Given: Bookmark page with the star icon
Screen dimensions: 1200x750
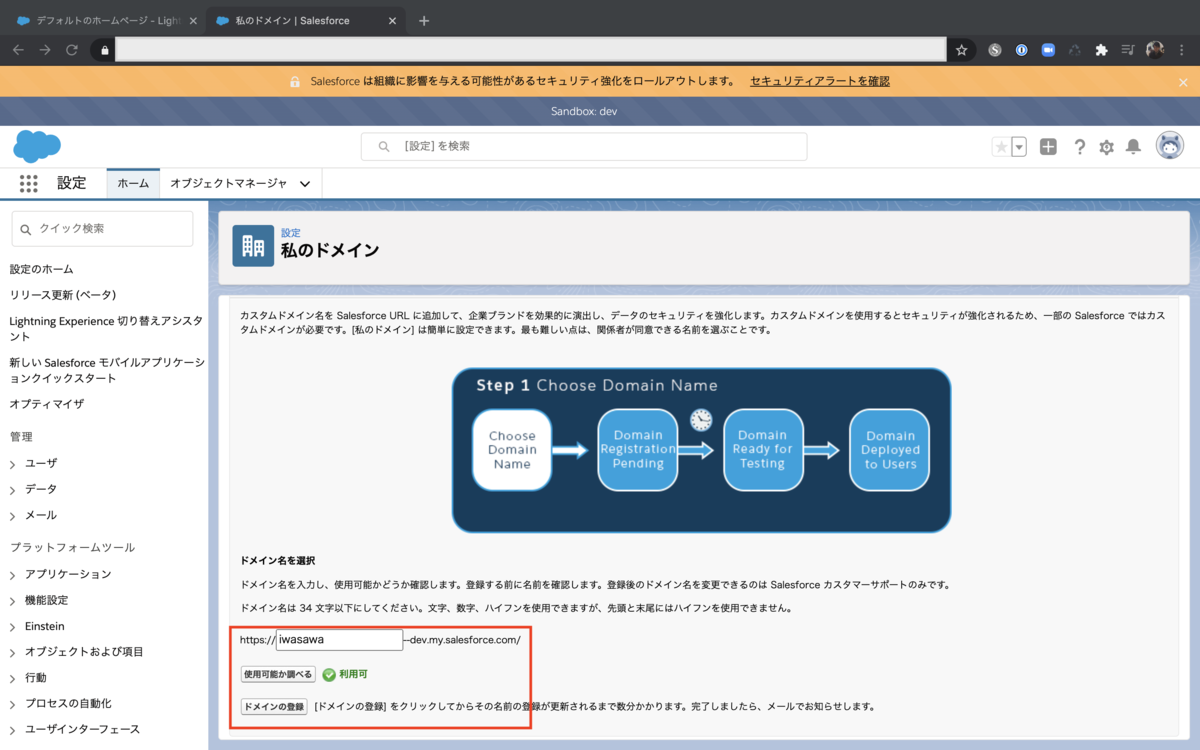Looking at the screenshot, I should click(961, 49).
